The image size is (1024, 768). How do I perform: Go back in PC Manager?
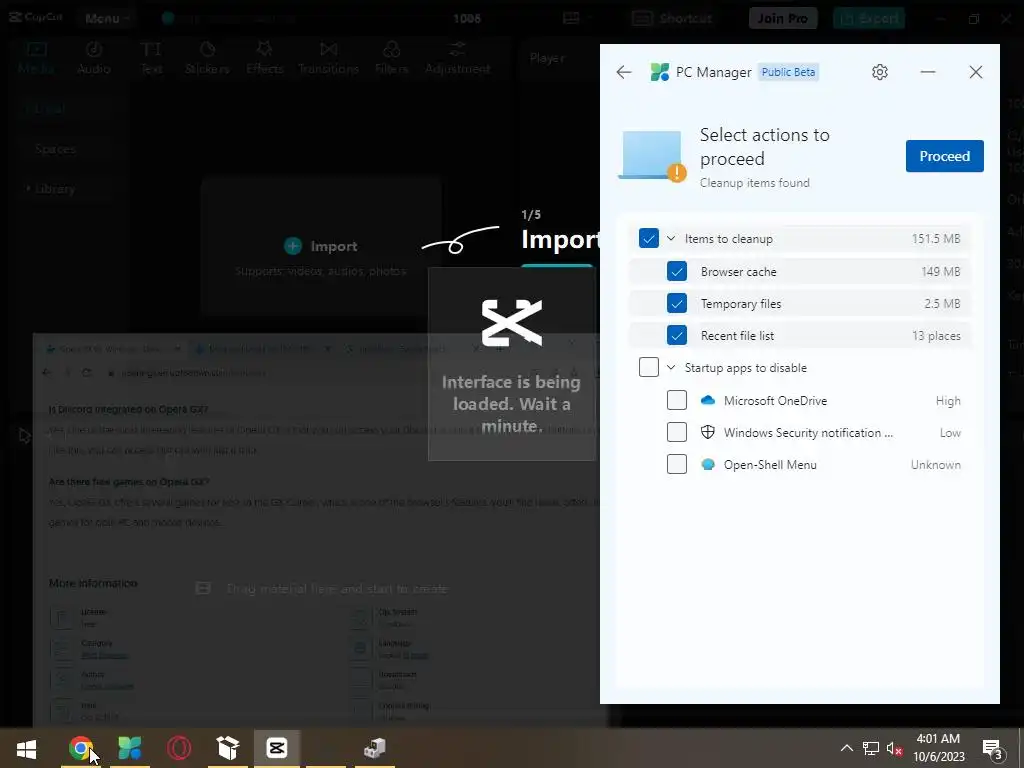click(x=624, y=72)
